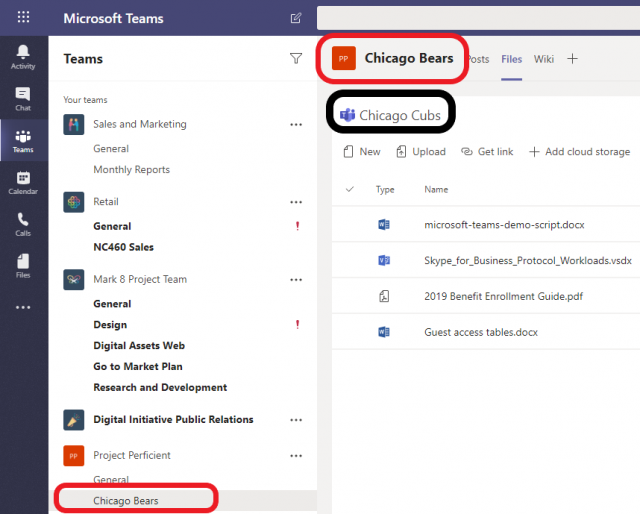Viewport: 640px width, 514px height.
Task: Click Mark 8 Project Team name
Action: coord(140,279)
